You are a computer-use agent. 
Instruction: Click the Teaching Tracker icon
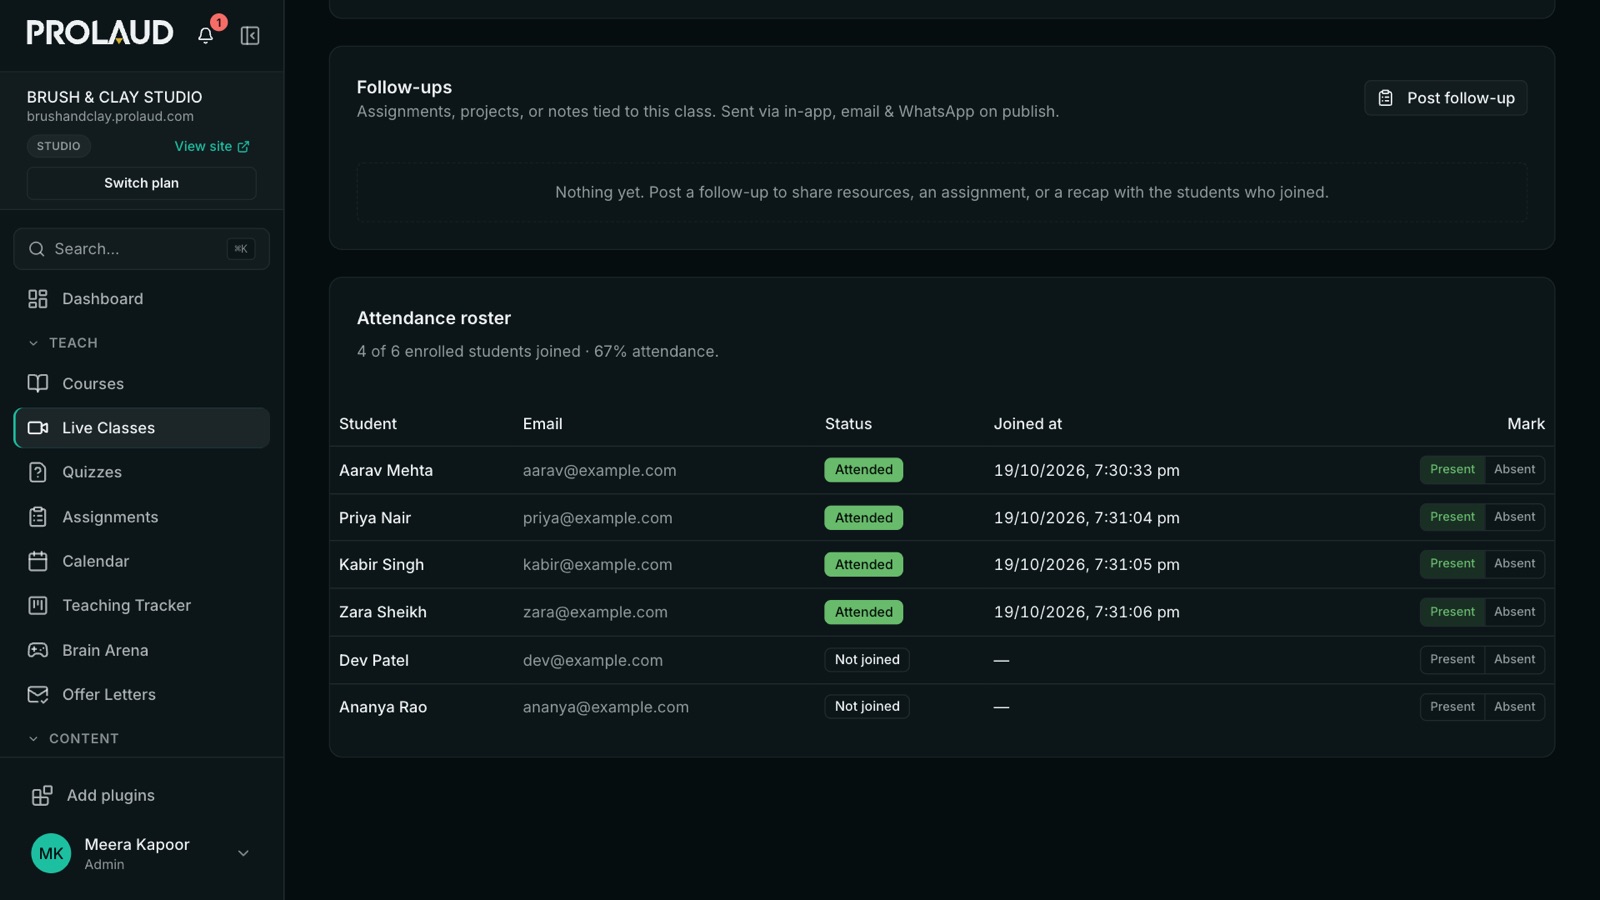coord(38,605)
